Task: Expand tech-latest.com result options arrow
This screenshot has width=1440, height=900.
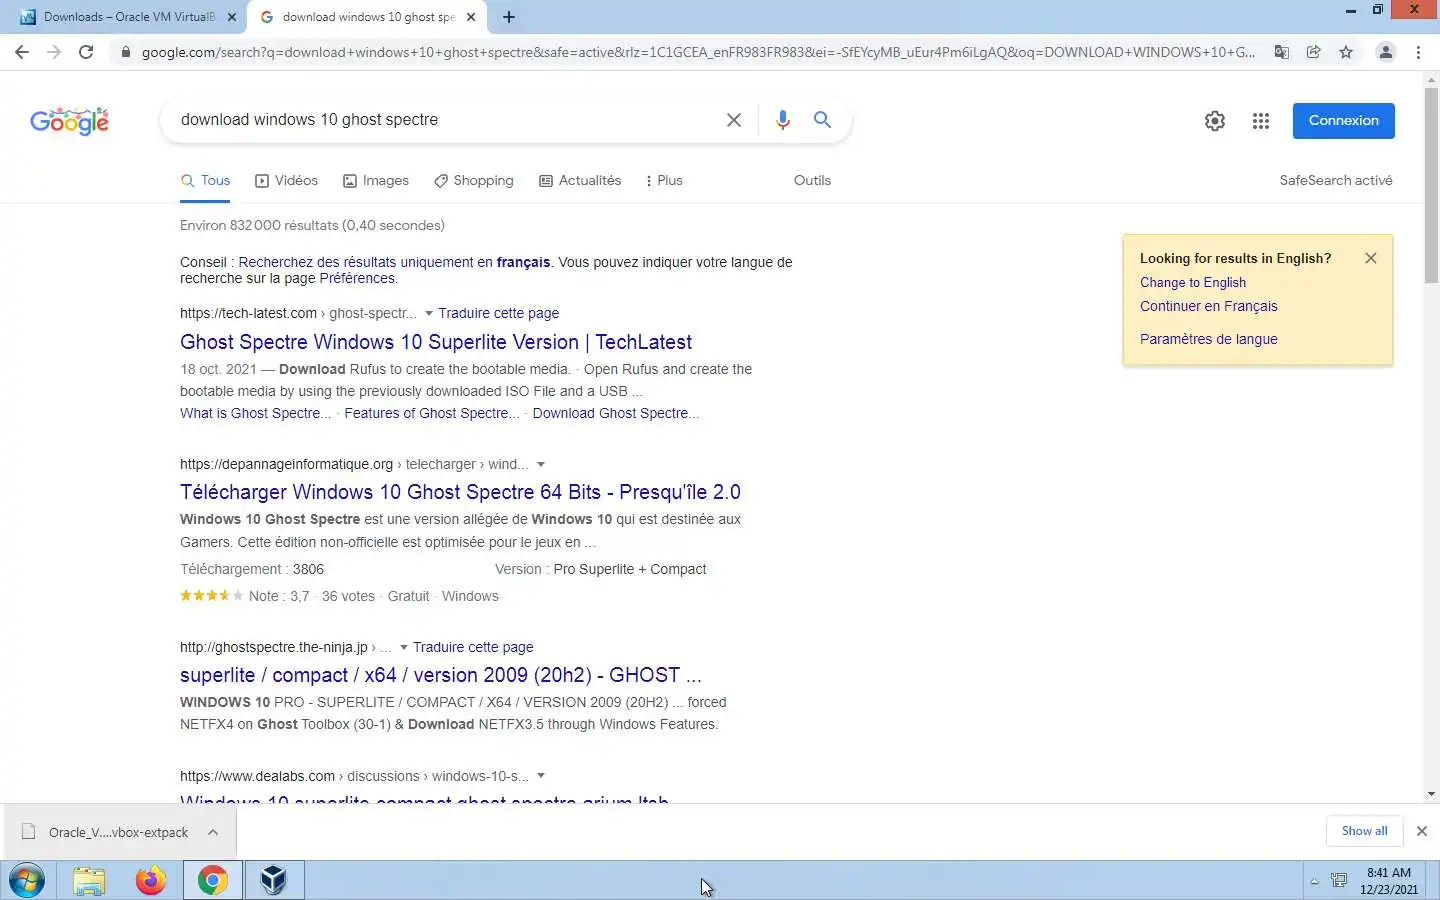Action: pos(428,314)
